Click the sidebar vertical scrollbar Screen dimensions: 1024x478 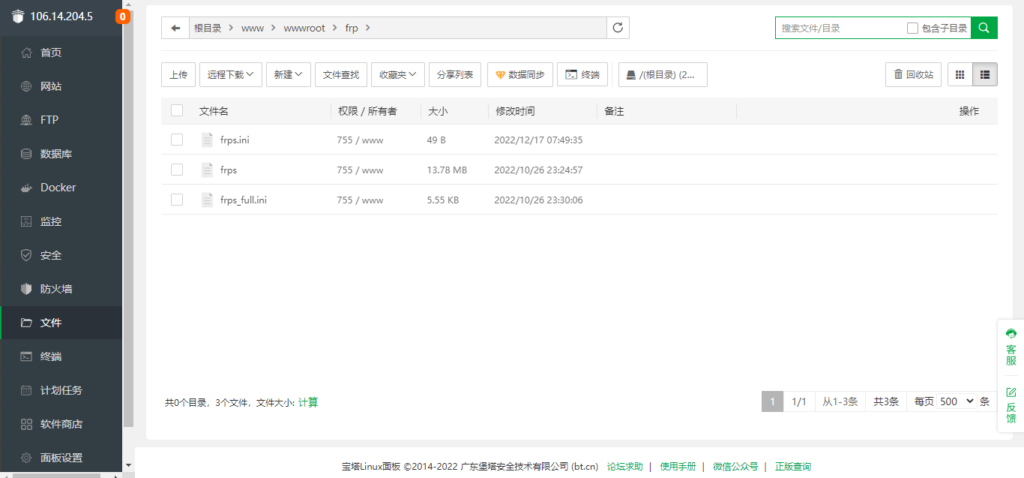[x=128, y=230]
